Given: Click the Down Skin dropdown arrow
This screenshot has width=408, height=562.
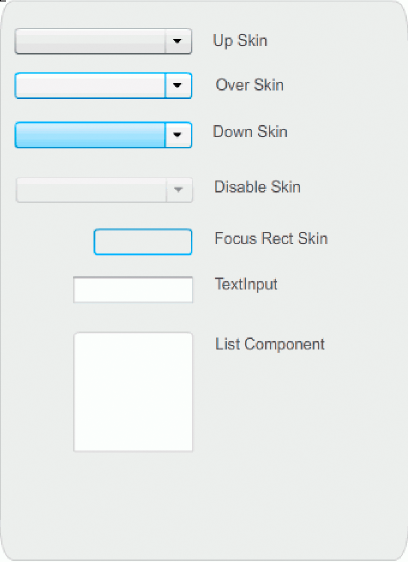Looking at the screenshot, I should (177, 135).
